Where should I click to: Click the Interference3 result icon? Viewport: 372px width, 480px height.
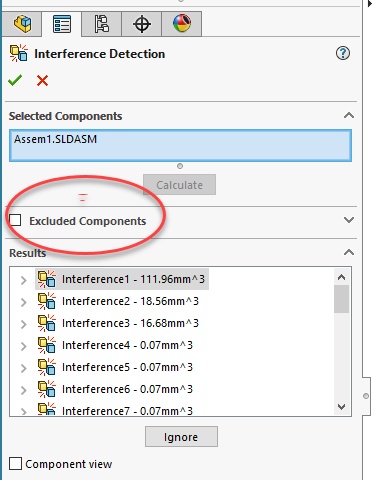click(x=46, y=323)
